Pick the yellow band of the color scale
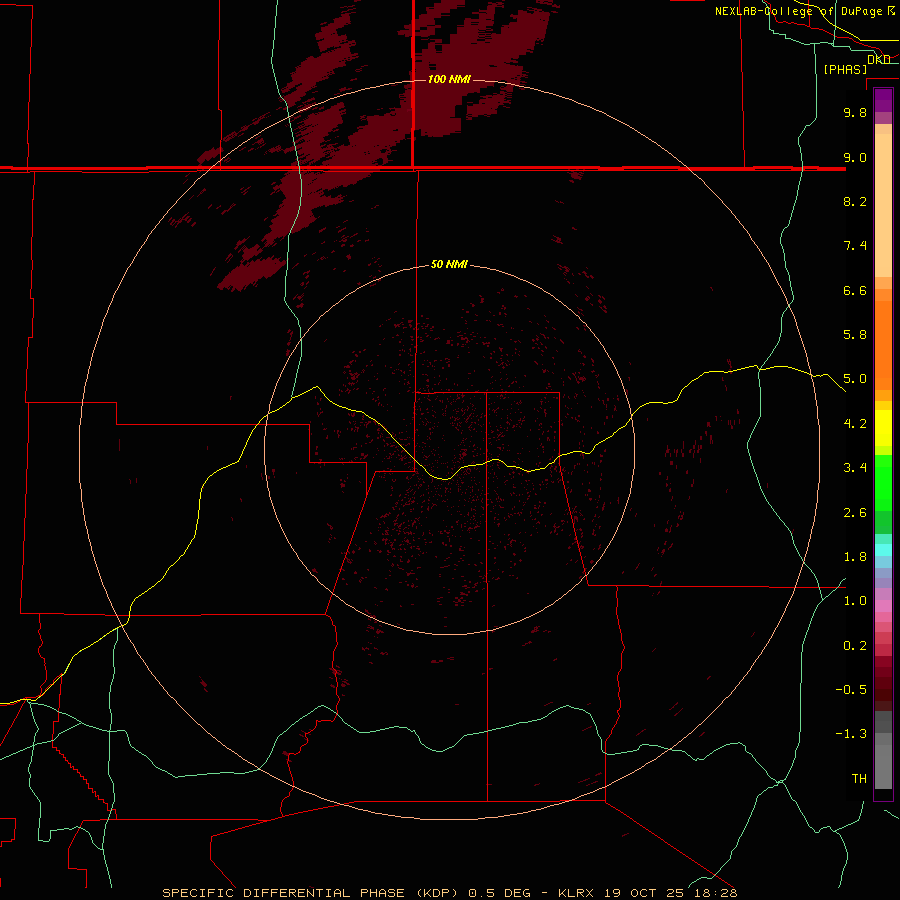 click(883, 428)
